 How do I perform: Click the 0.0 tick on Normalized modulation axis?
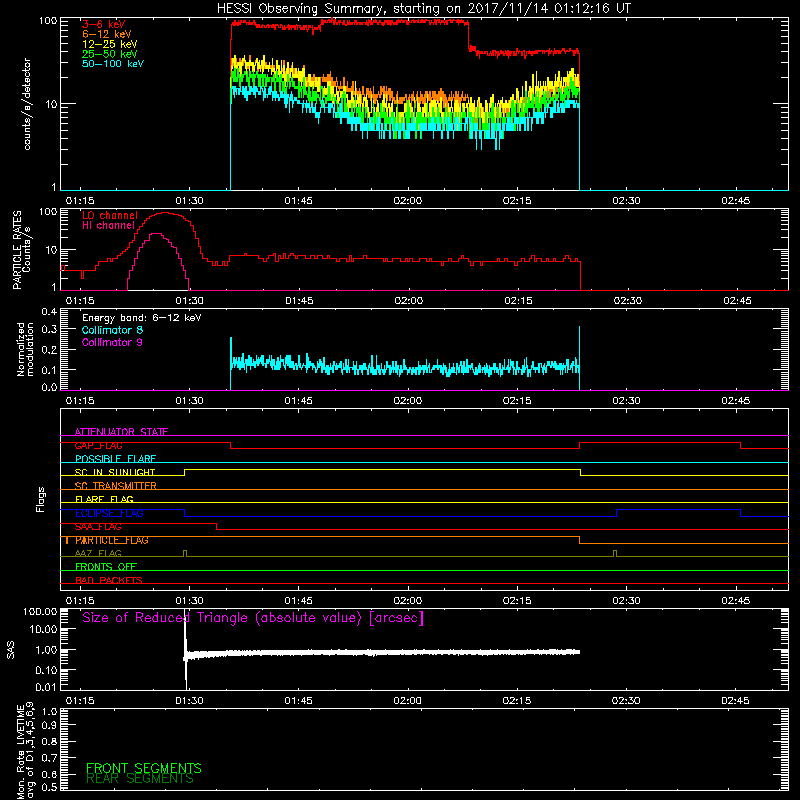pyautogui.click(x=49, y=387)
